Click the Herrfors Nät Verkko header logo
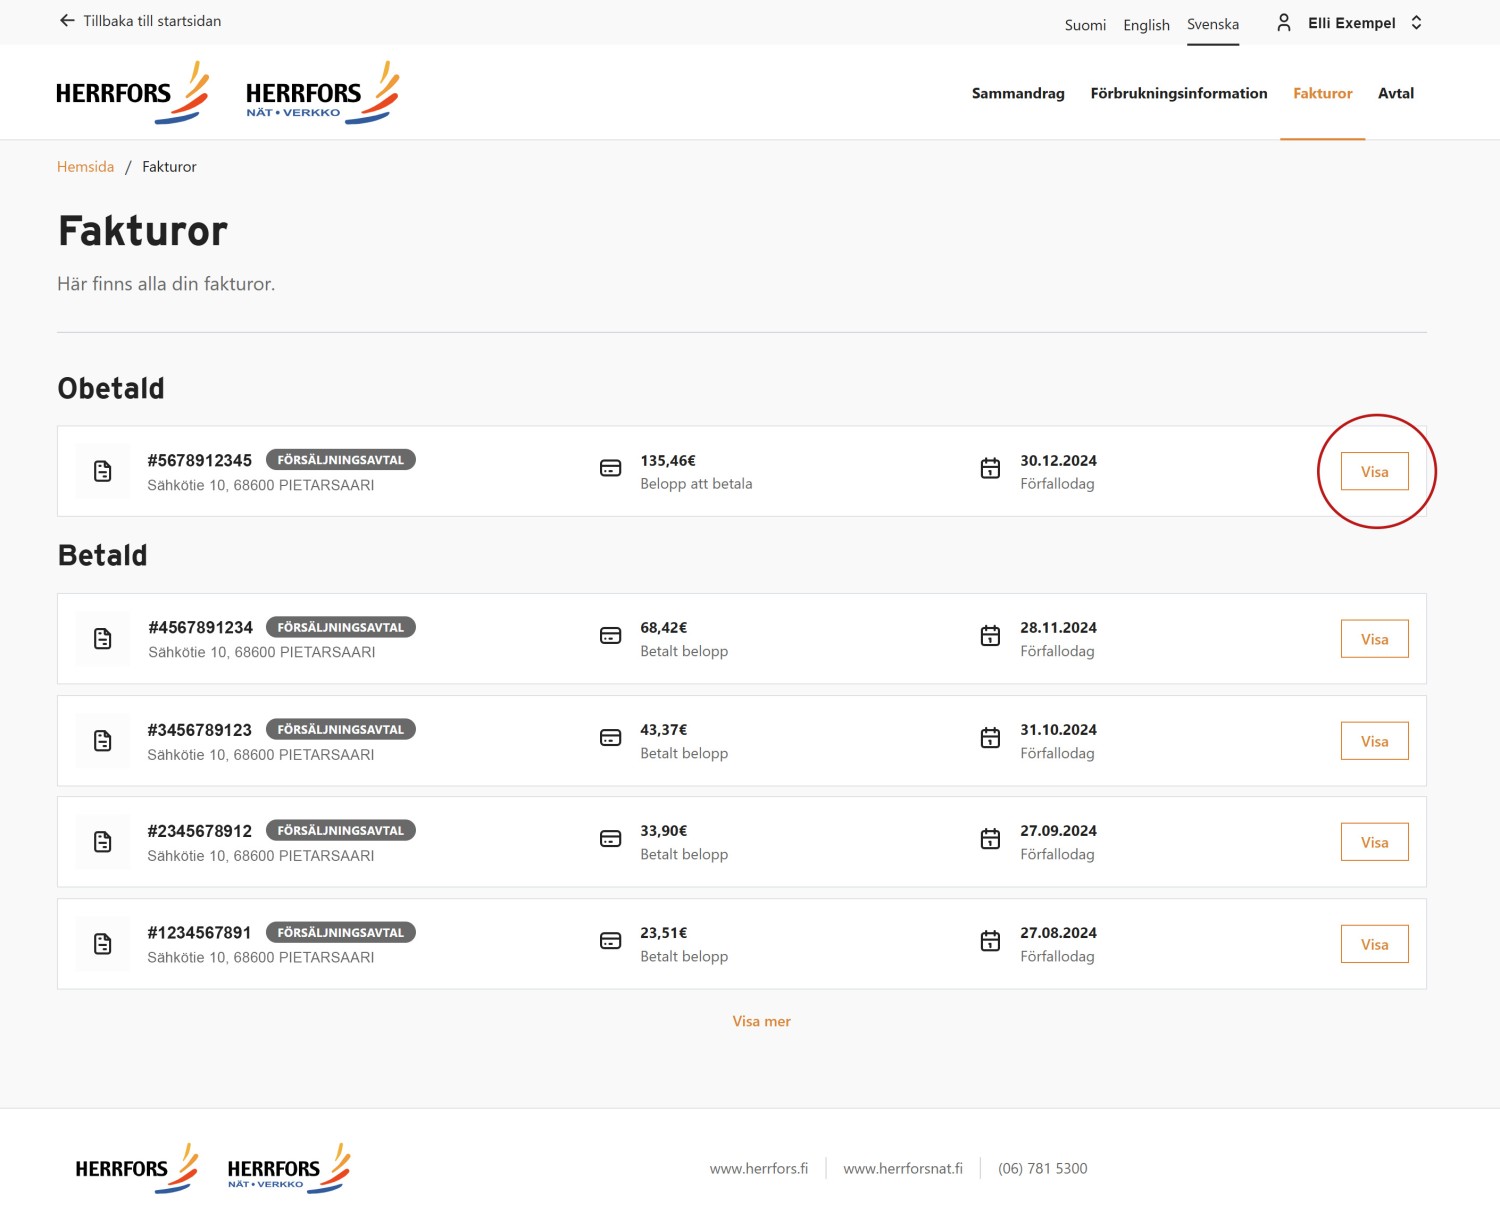The image size is (1500, 1222). [x=322, y=93]
